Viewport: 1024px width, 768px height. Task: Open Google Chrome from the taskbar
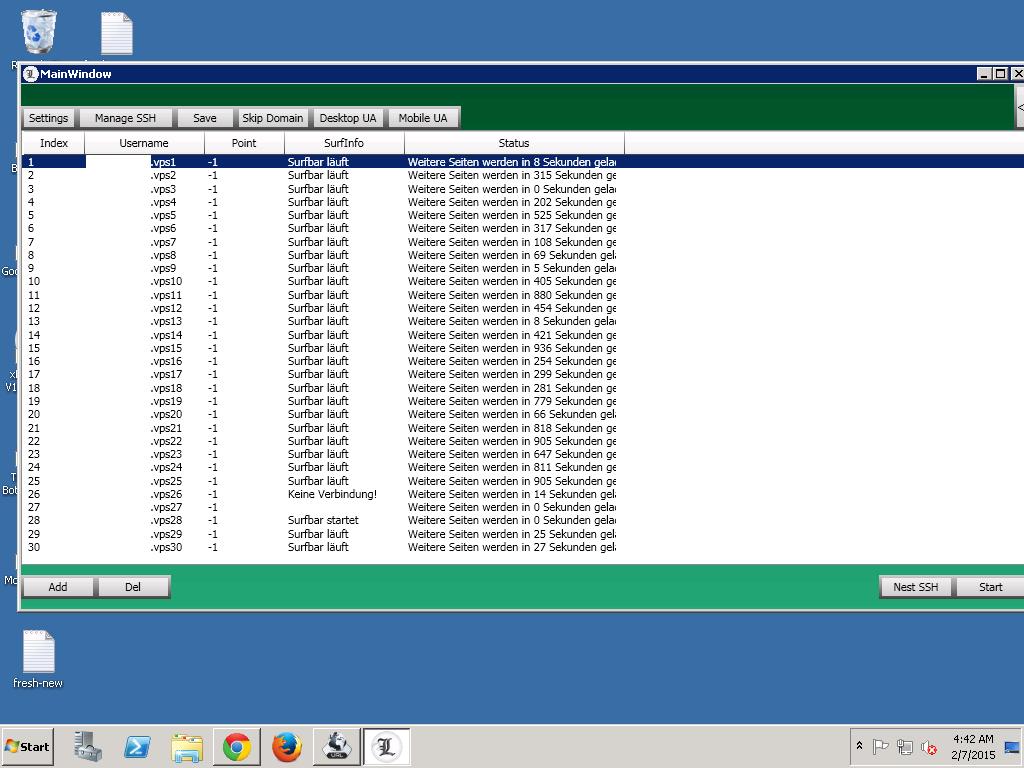[x=237, y=746]
